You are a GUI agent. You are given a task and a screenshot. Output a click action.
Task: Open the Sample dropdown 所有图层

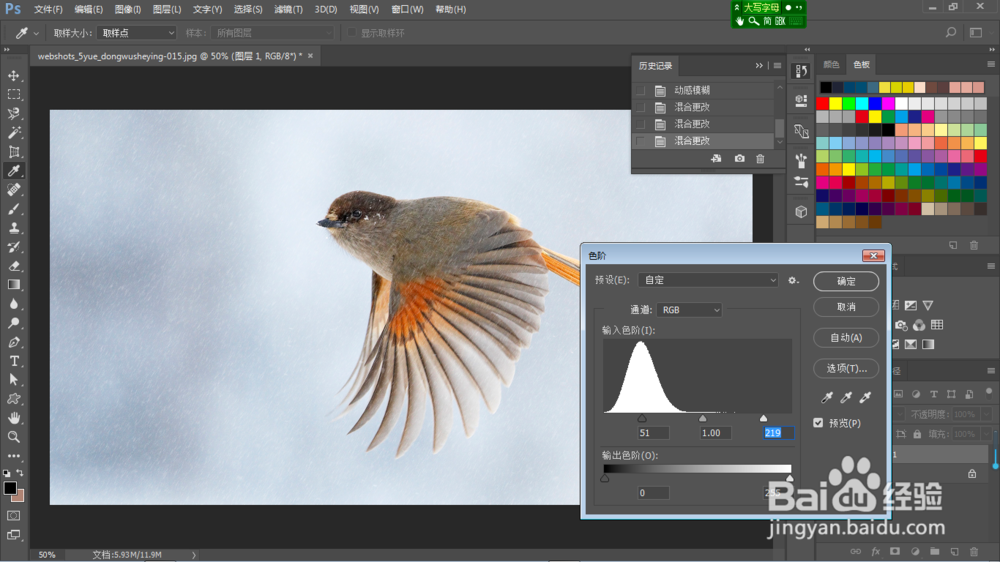click(272, 33)
